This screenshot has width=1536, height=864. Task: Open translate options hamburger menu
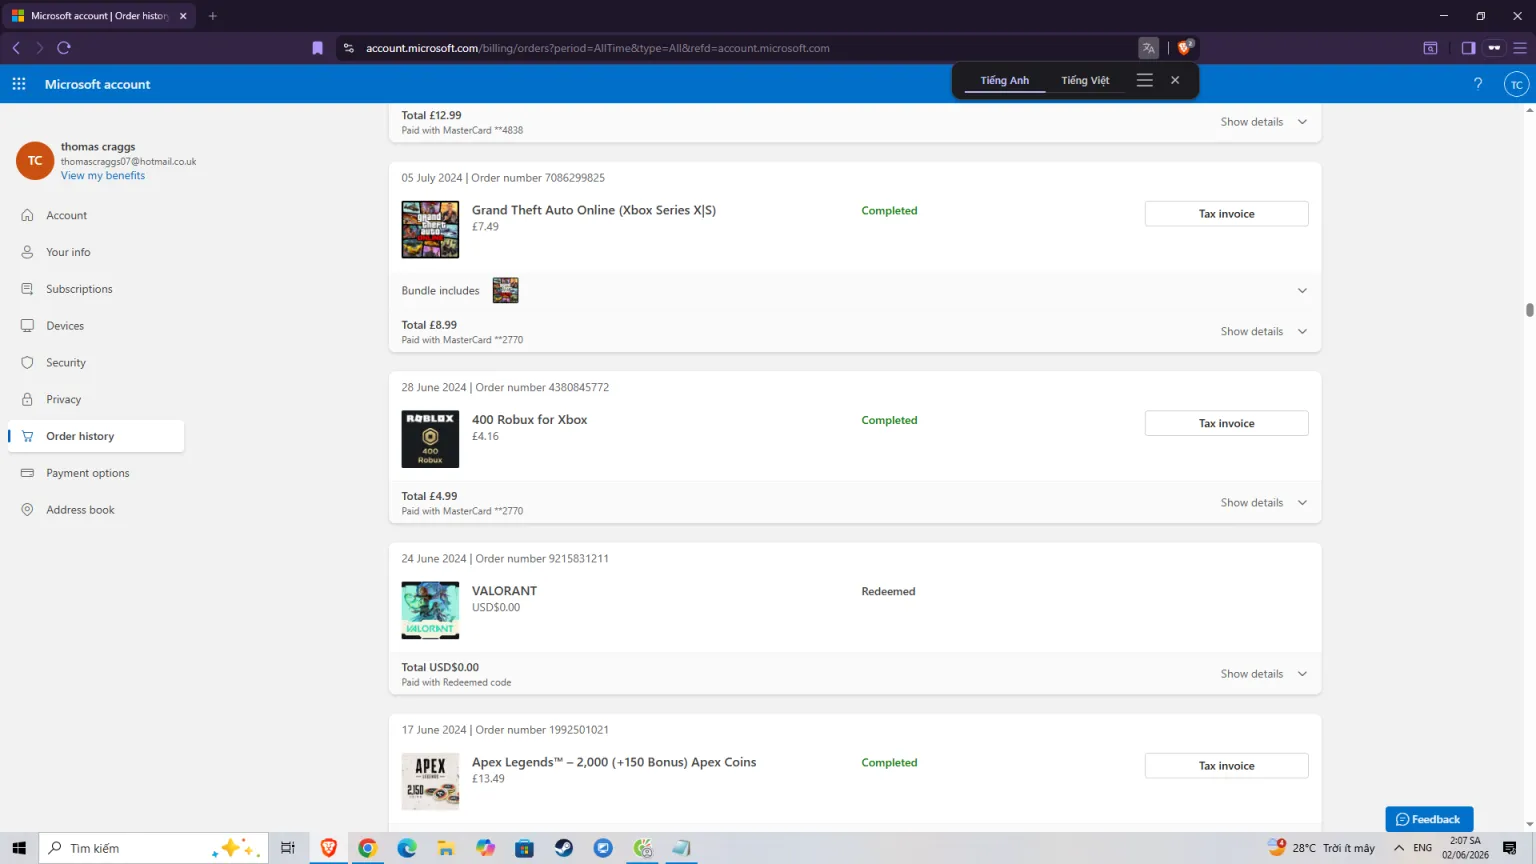[1145, 80]
